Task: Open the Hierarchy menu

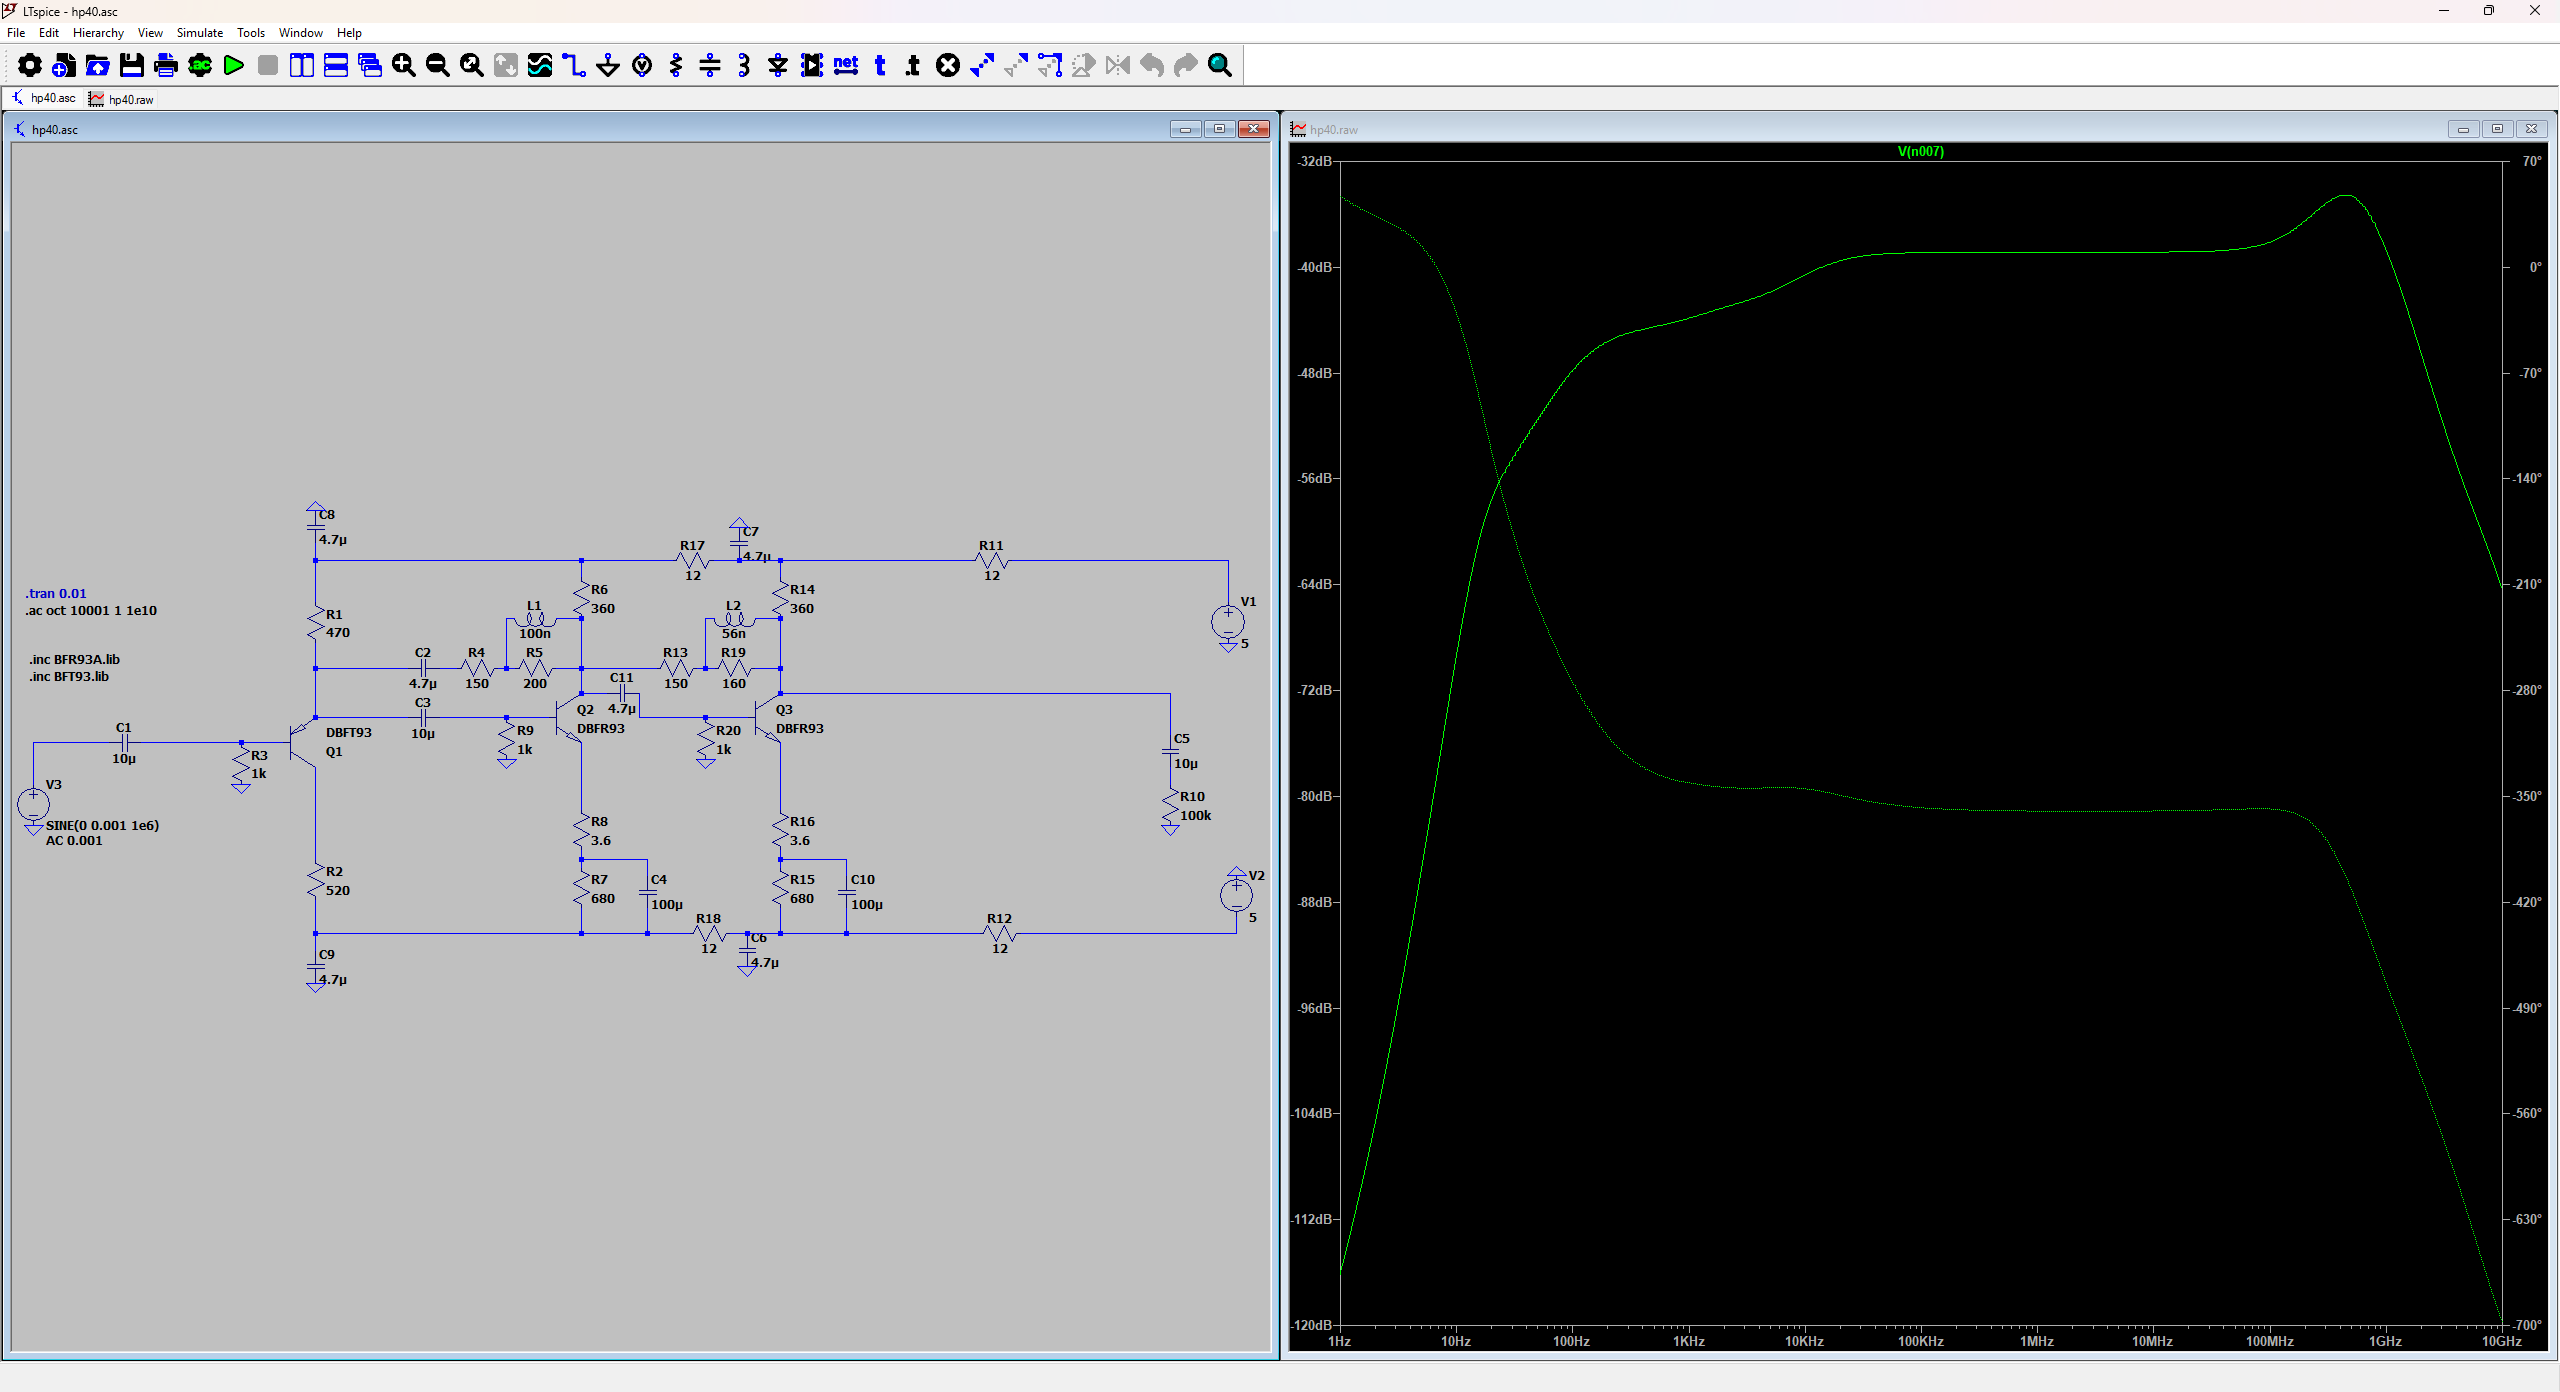Action: pos(98,33)
